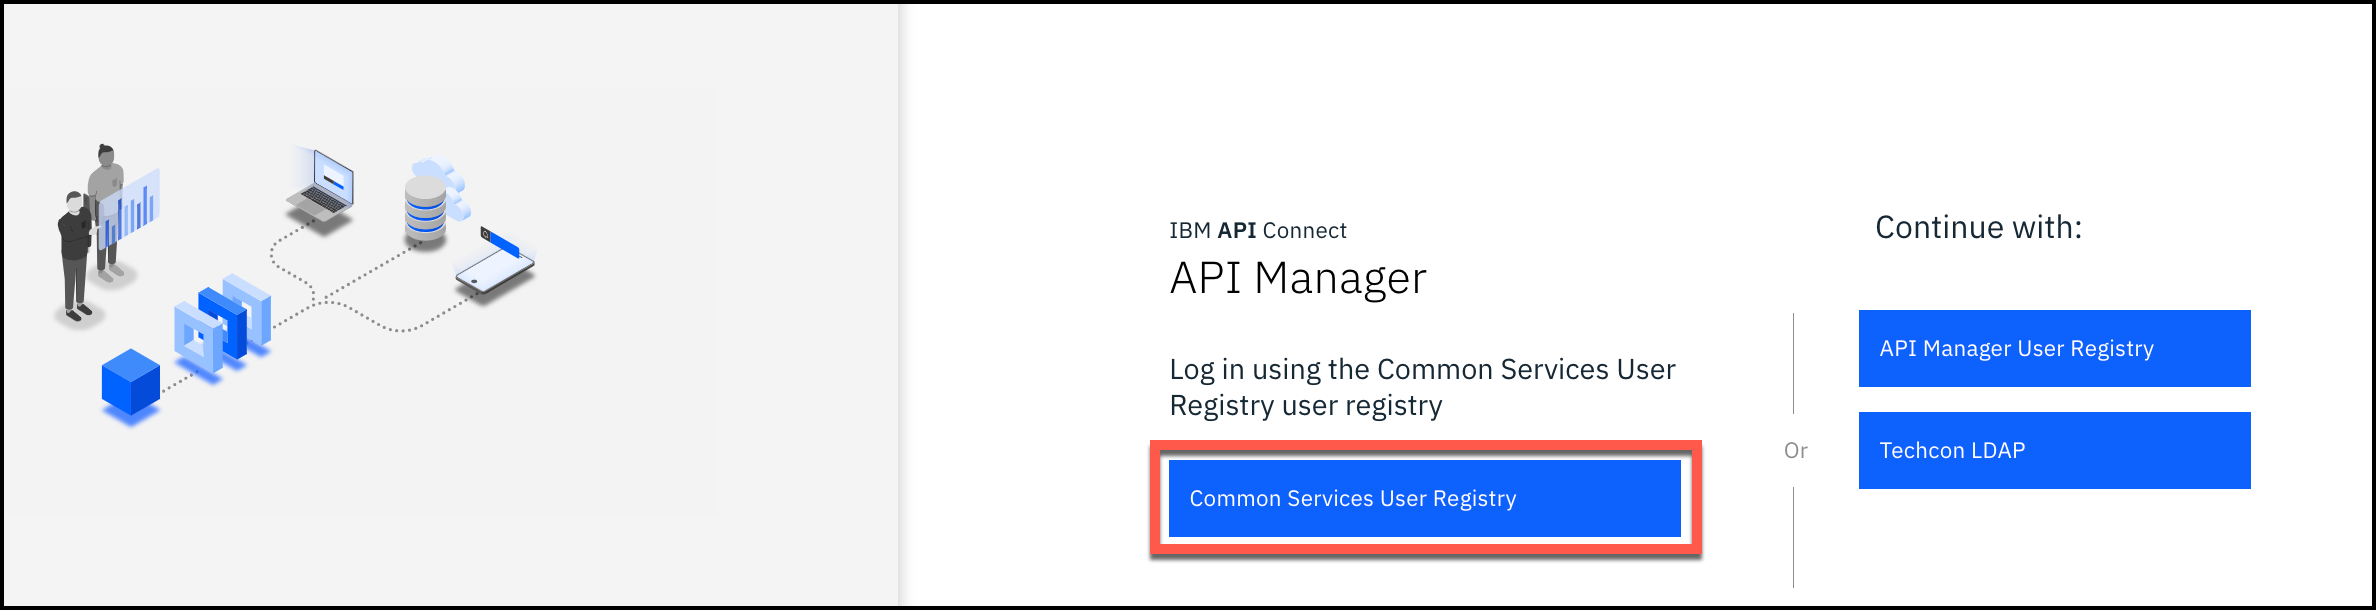Click the vertical divider line above 'Or'
2376x610 pixels.
[x=1794, y=363]
